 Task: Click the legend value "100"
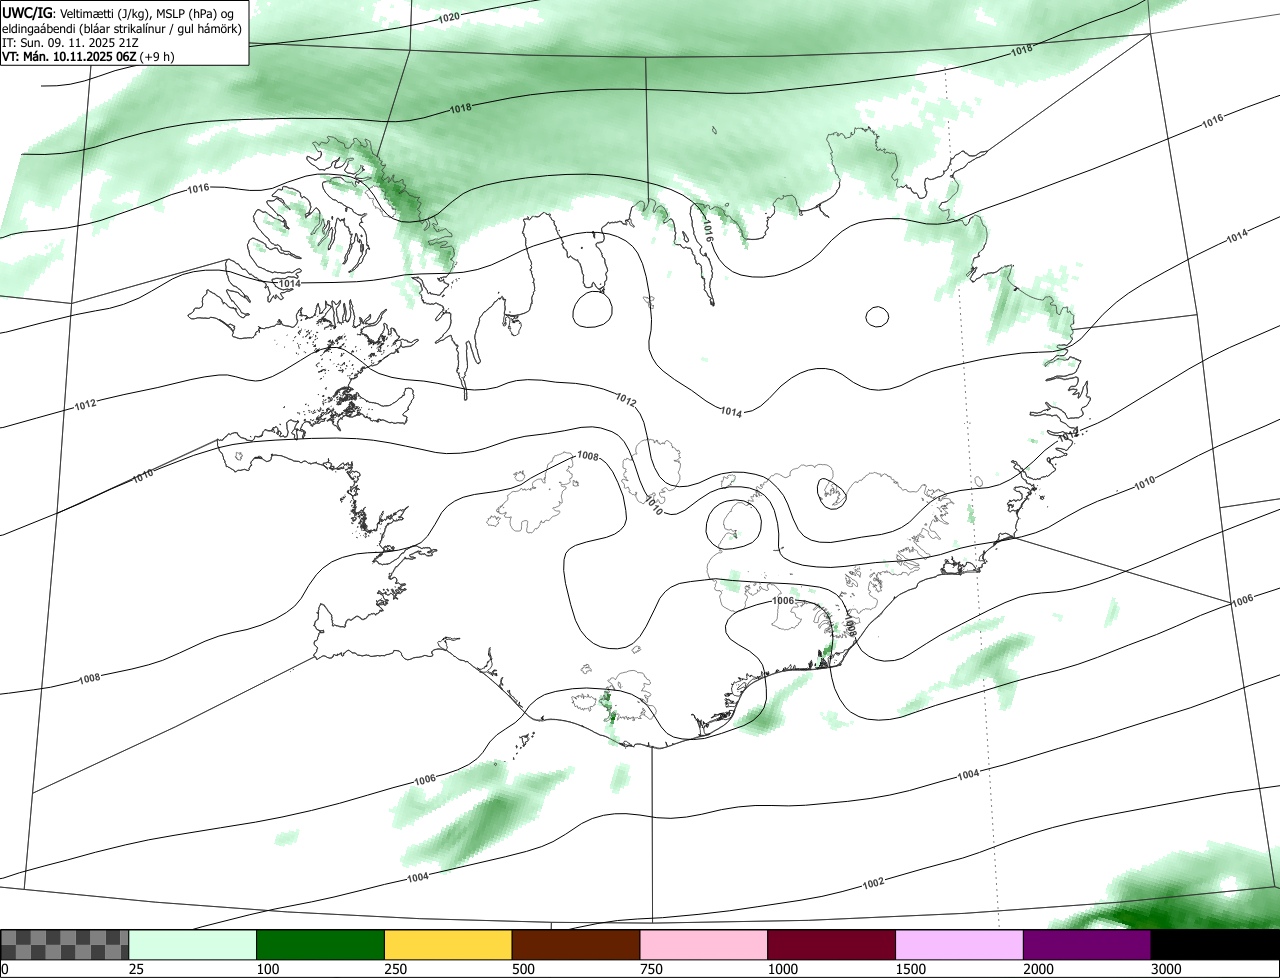(269, 969)
